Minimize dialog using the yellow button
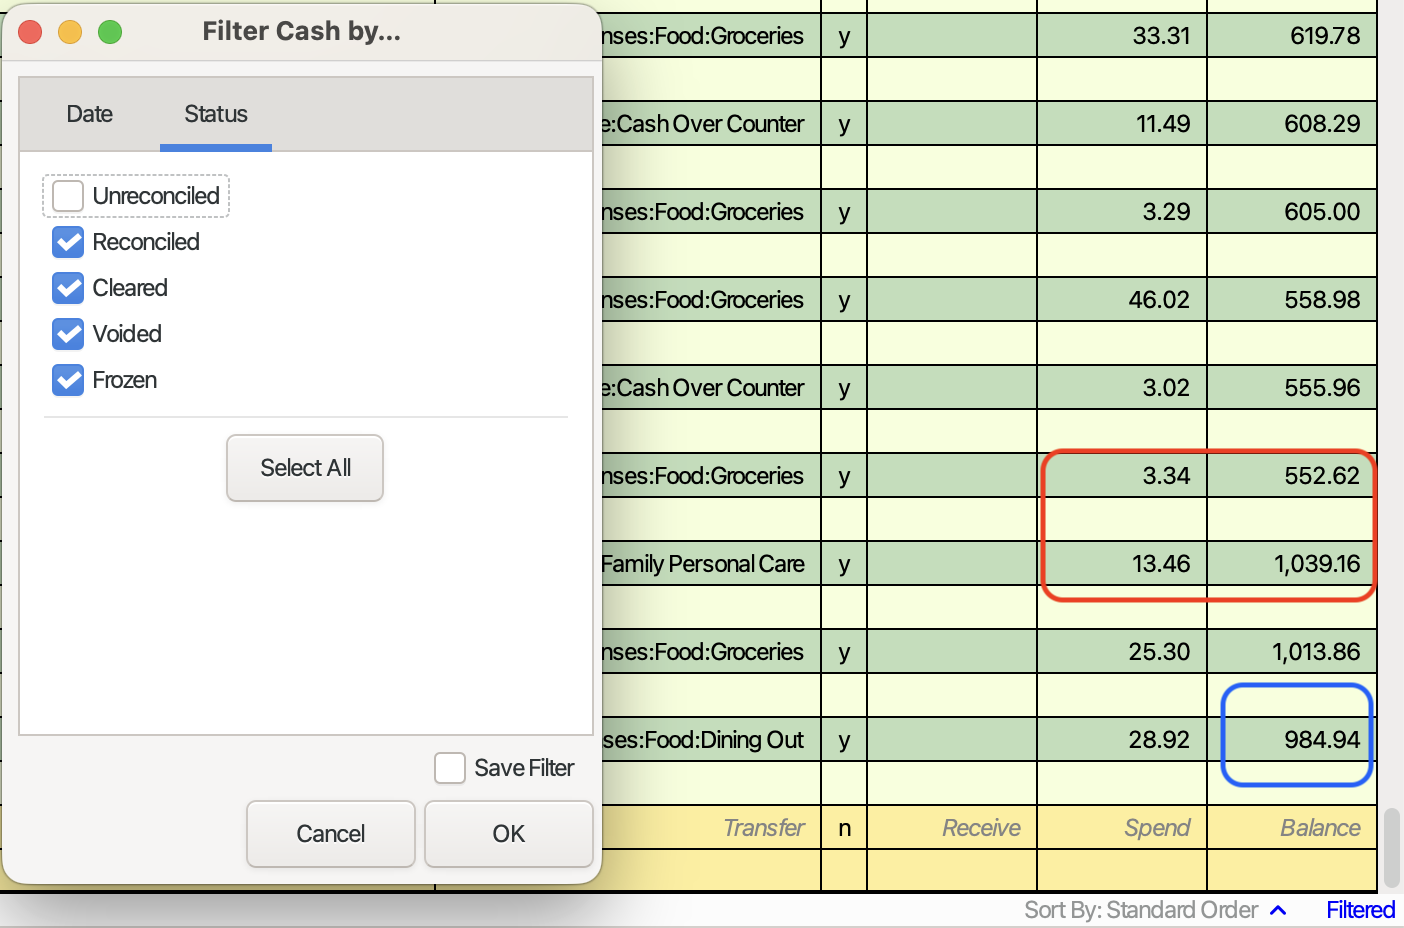 pos(70,32)
